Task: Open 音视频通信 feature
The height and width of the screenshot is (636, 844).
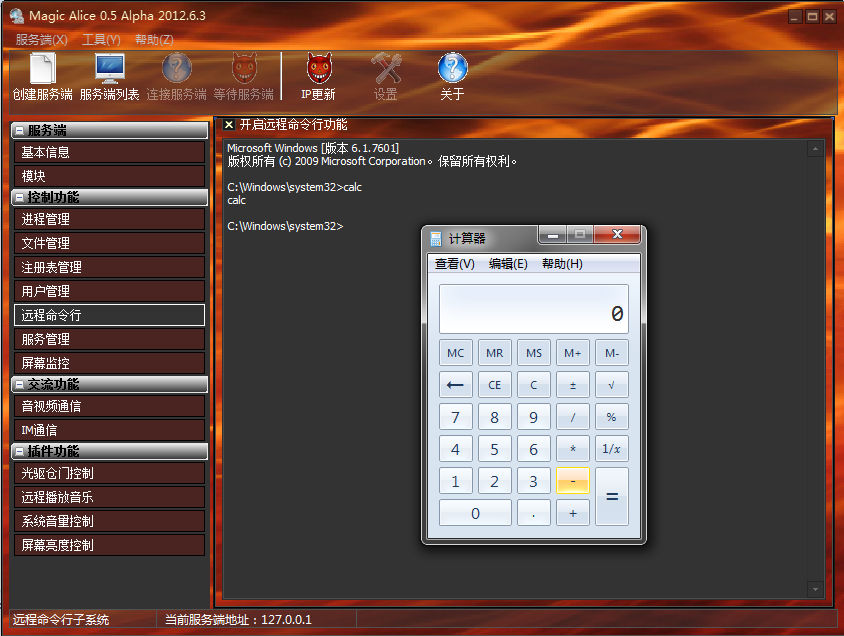Action: tap(109, 406)
